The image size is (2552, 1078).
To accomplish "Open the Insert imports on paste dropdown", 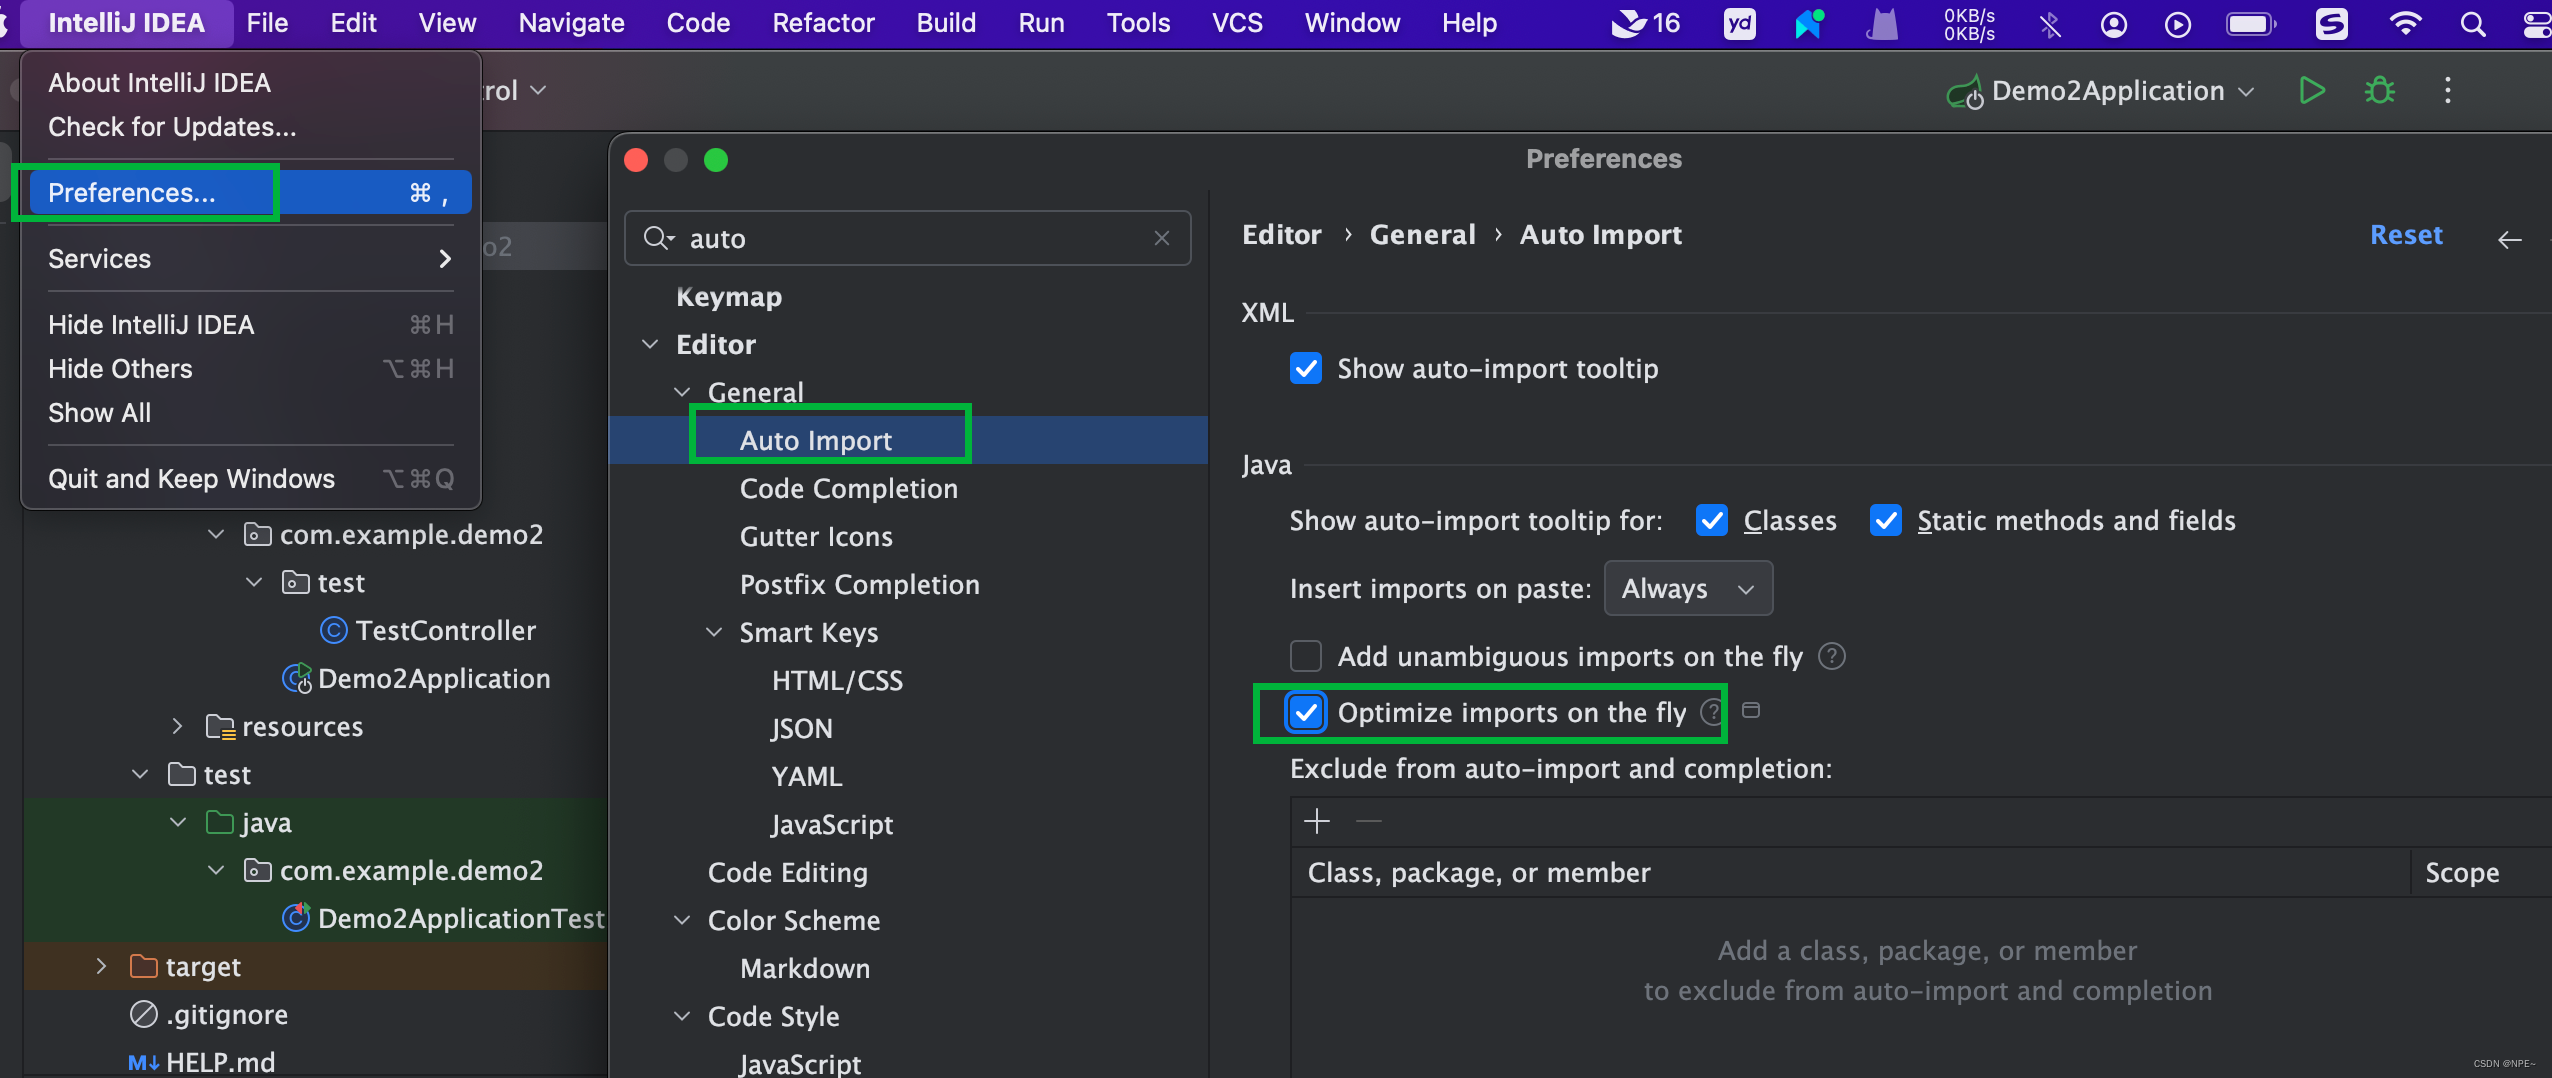I will (x=1688, y=589).
